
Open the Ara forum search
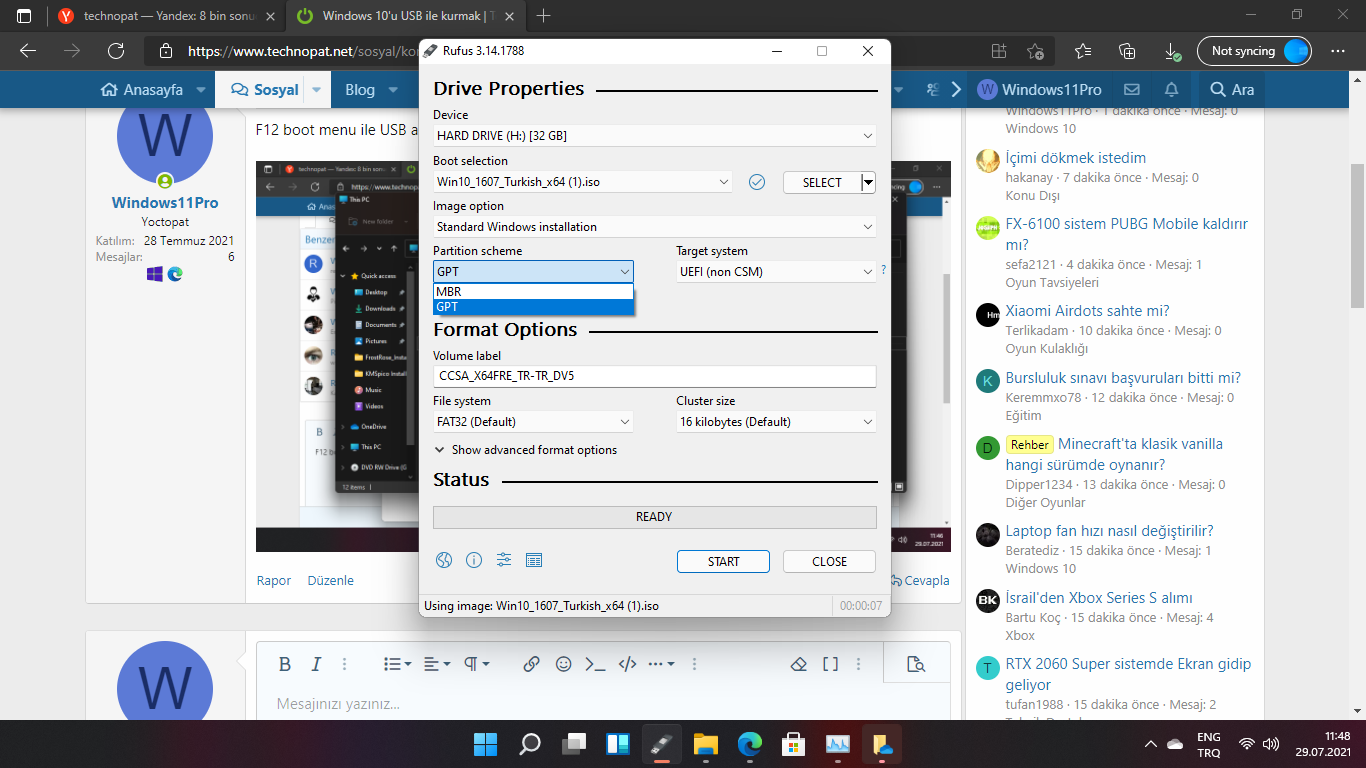[1231, 89]
